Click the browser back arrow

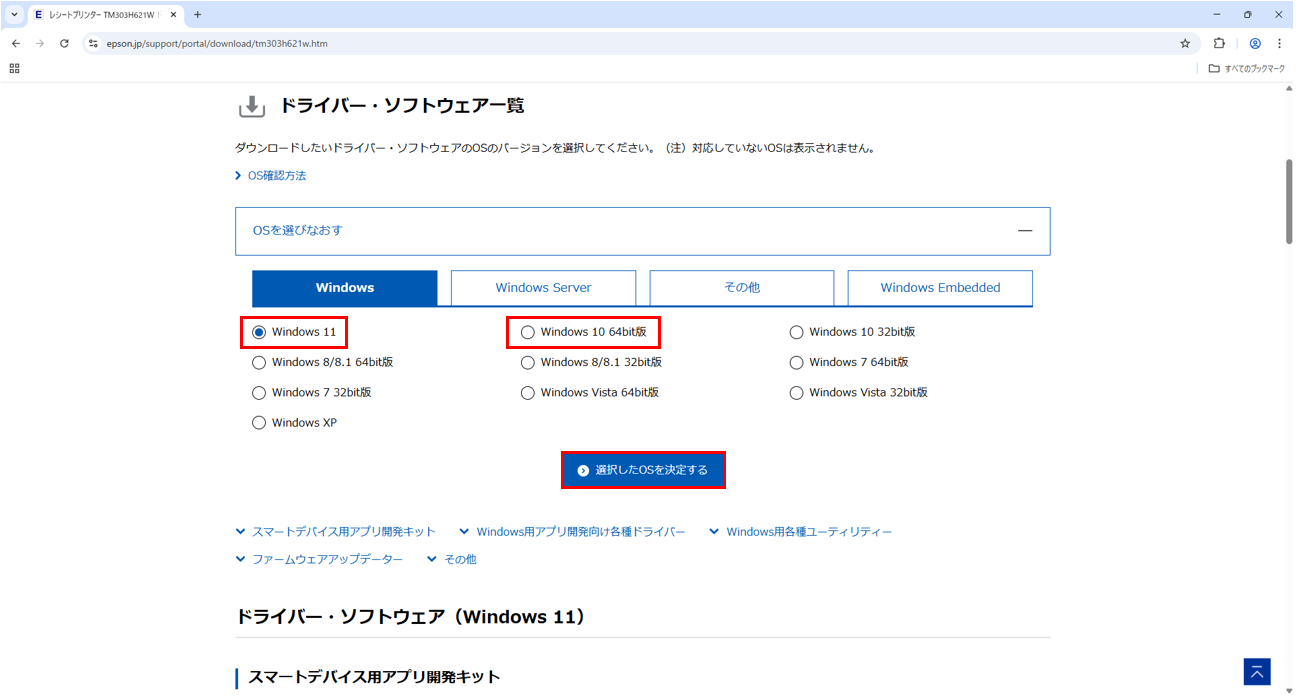[16, 43]
